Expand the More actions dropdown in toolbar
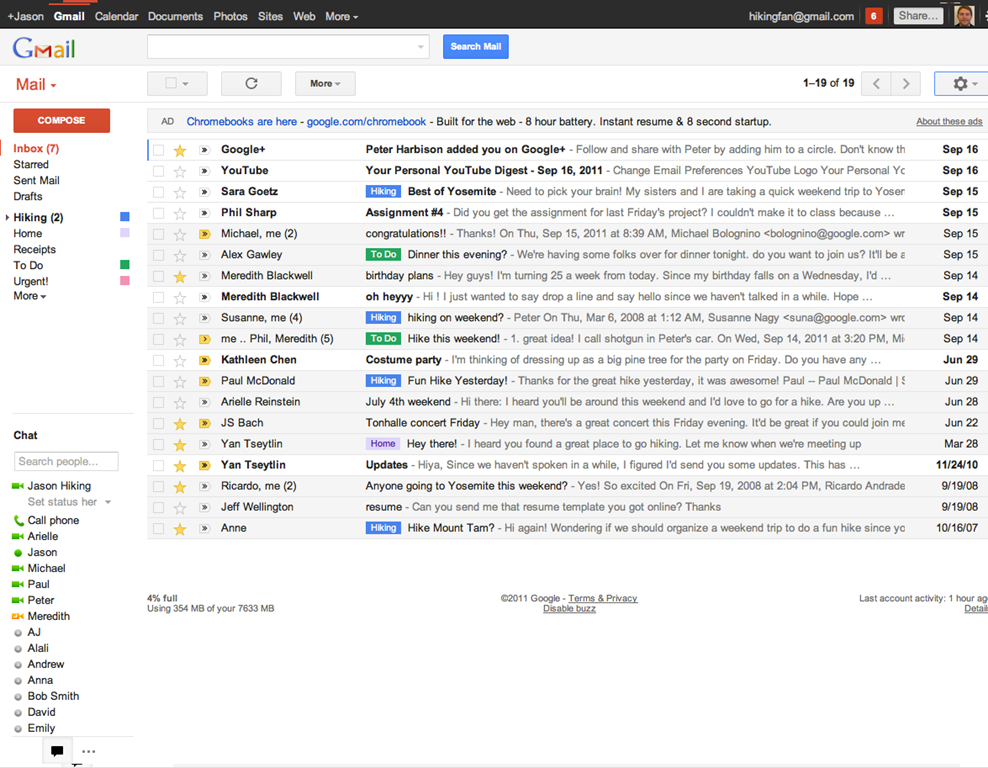Viewport: 988px width, 768px height. pyautogui.click(x=325, y=84)
